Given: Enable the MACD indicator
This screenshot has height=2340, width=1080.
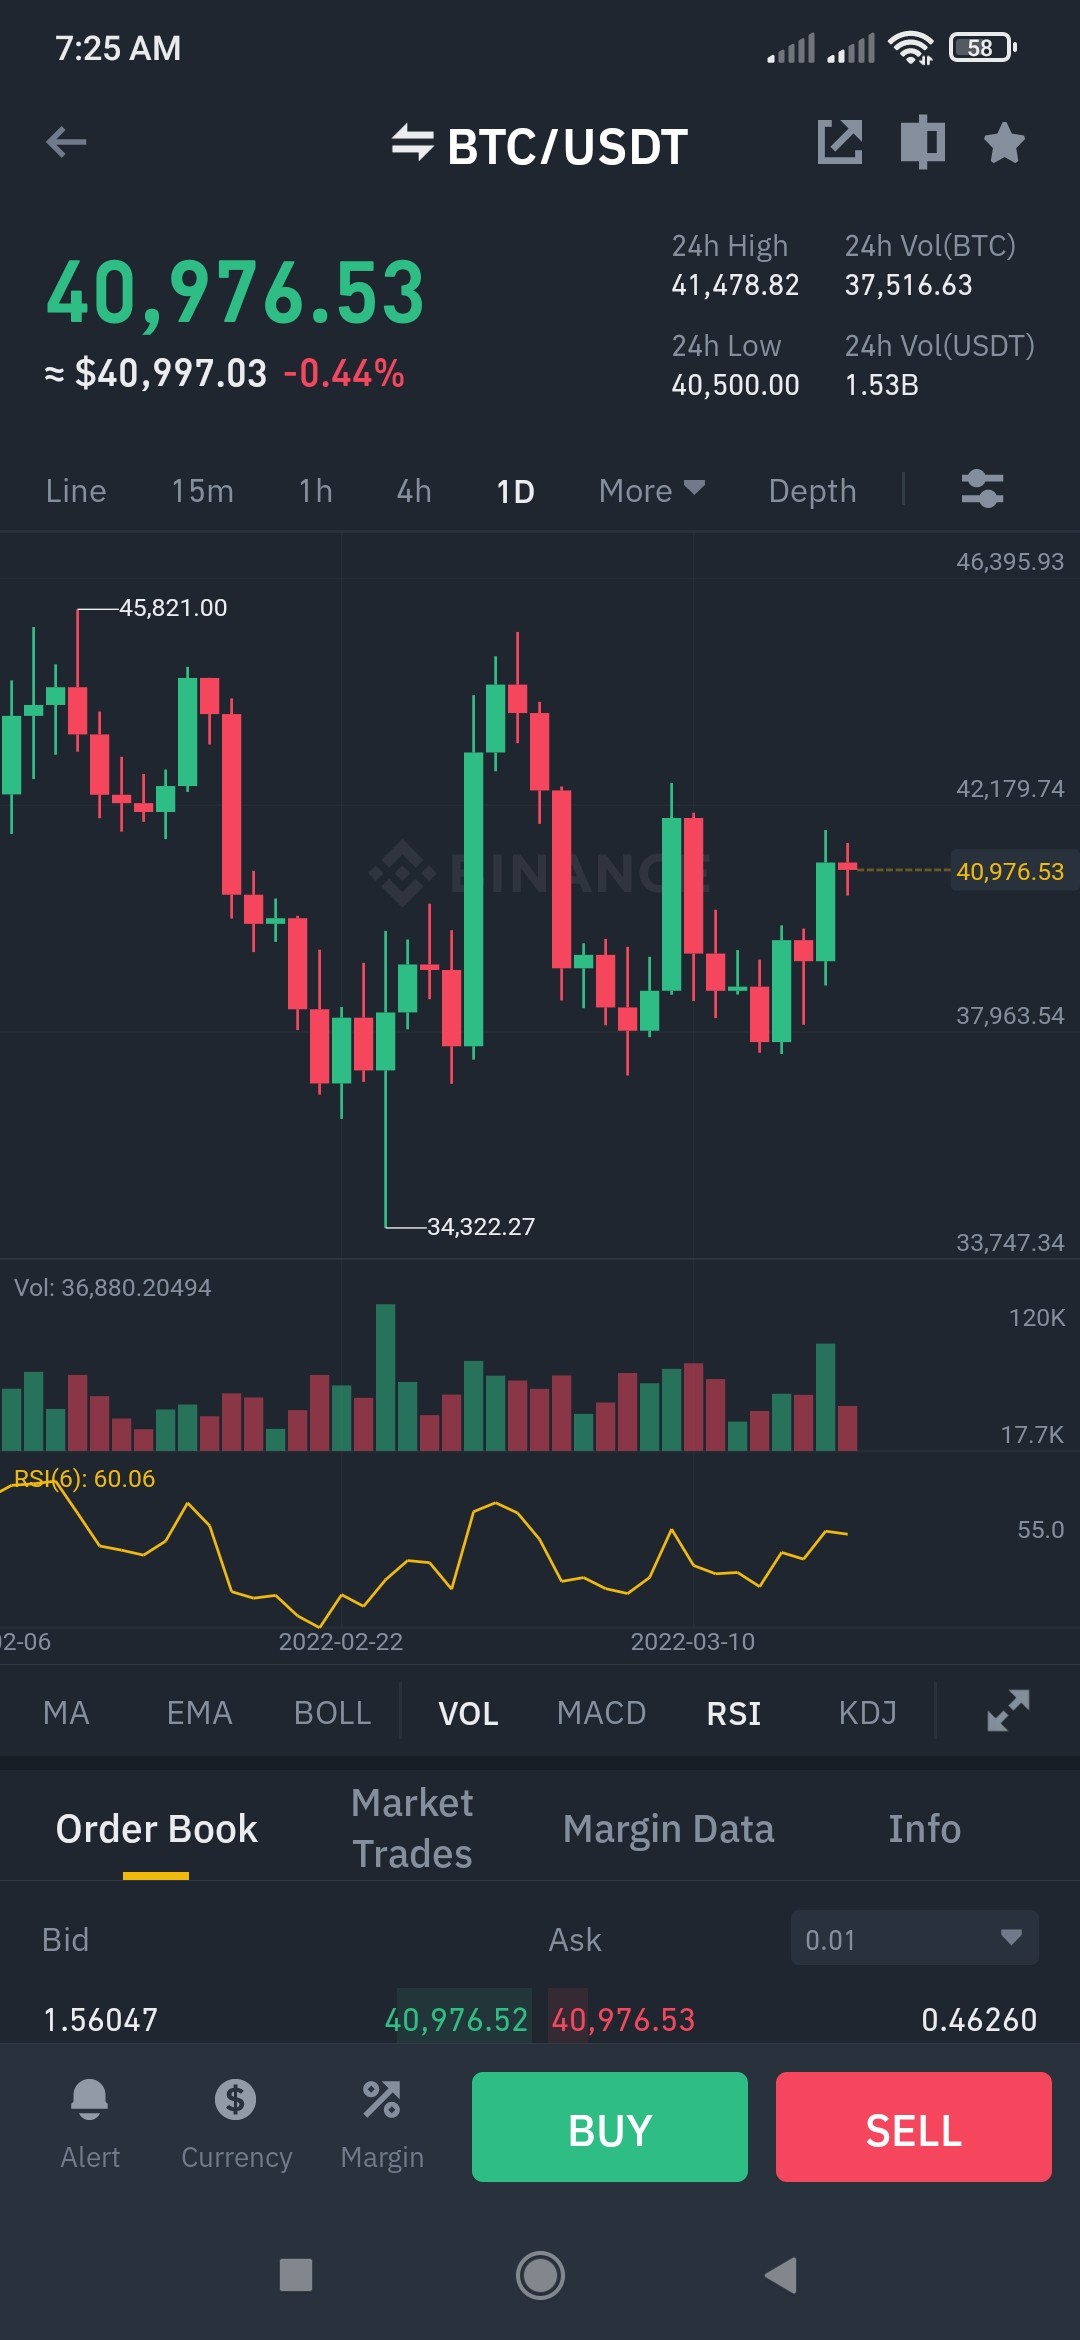Looking at the screenshot, I should [x=601, y=1713].
